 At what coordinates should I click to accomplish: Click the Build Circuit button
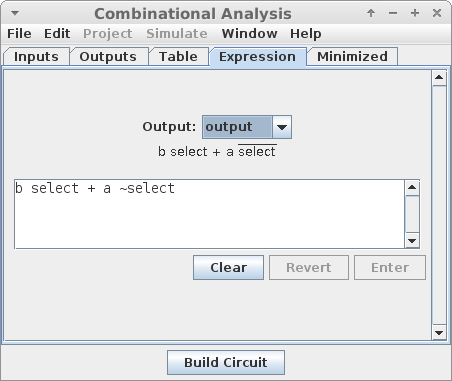[226, 362]
